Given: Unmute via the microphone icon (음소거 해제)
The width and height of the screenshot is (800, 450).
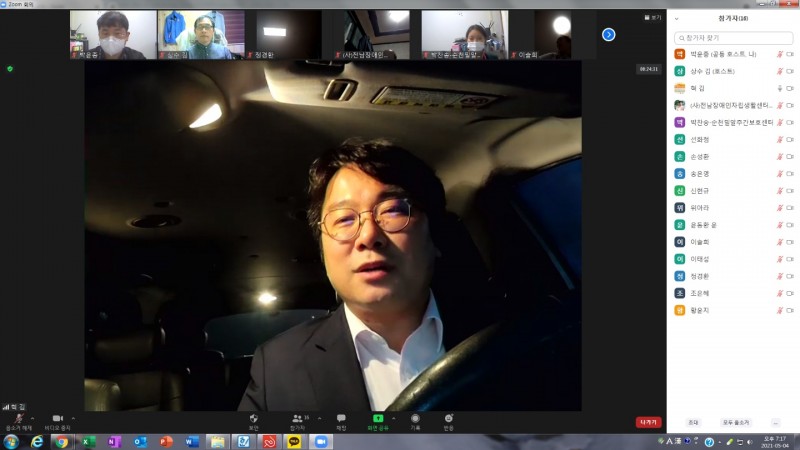Looking at the screenshot, I should 19,419.
